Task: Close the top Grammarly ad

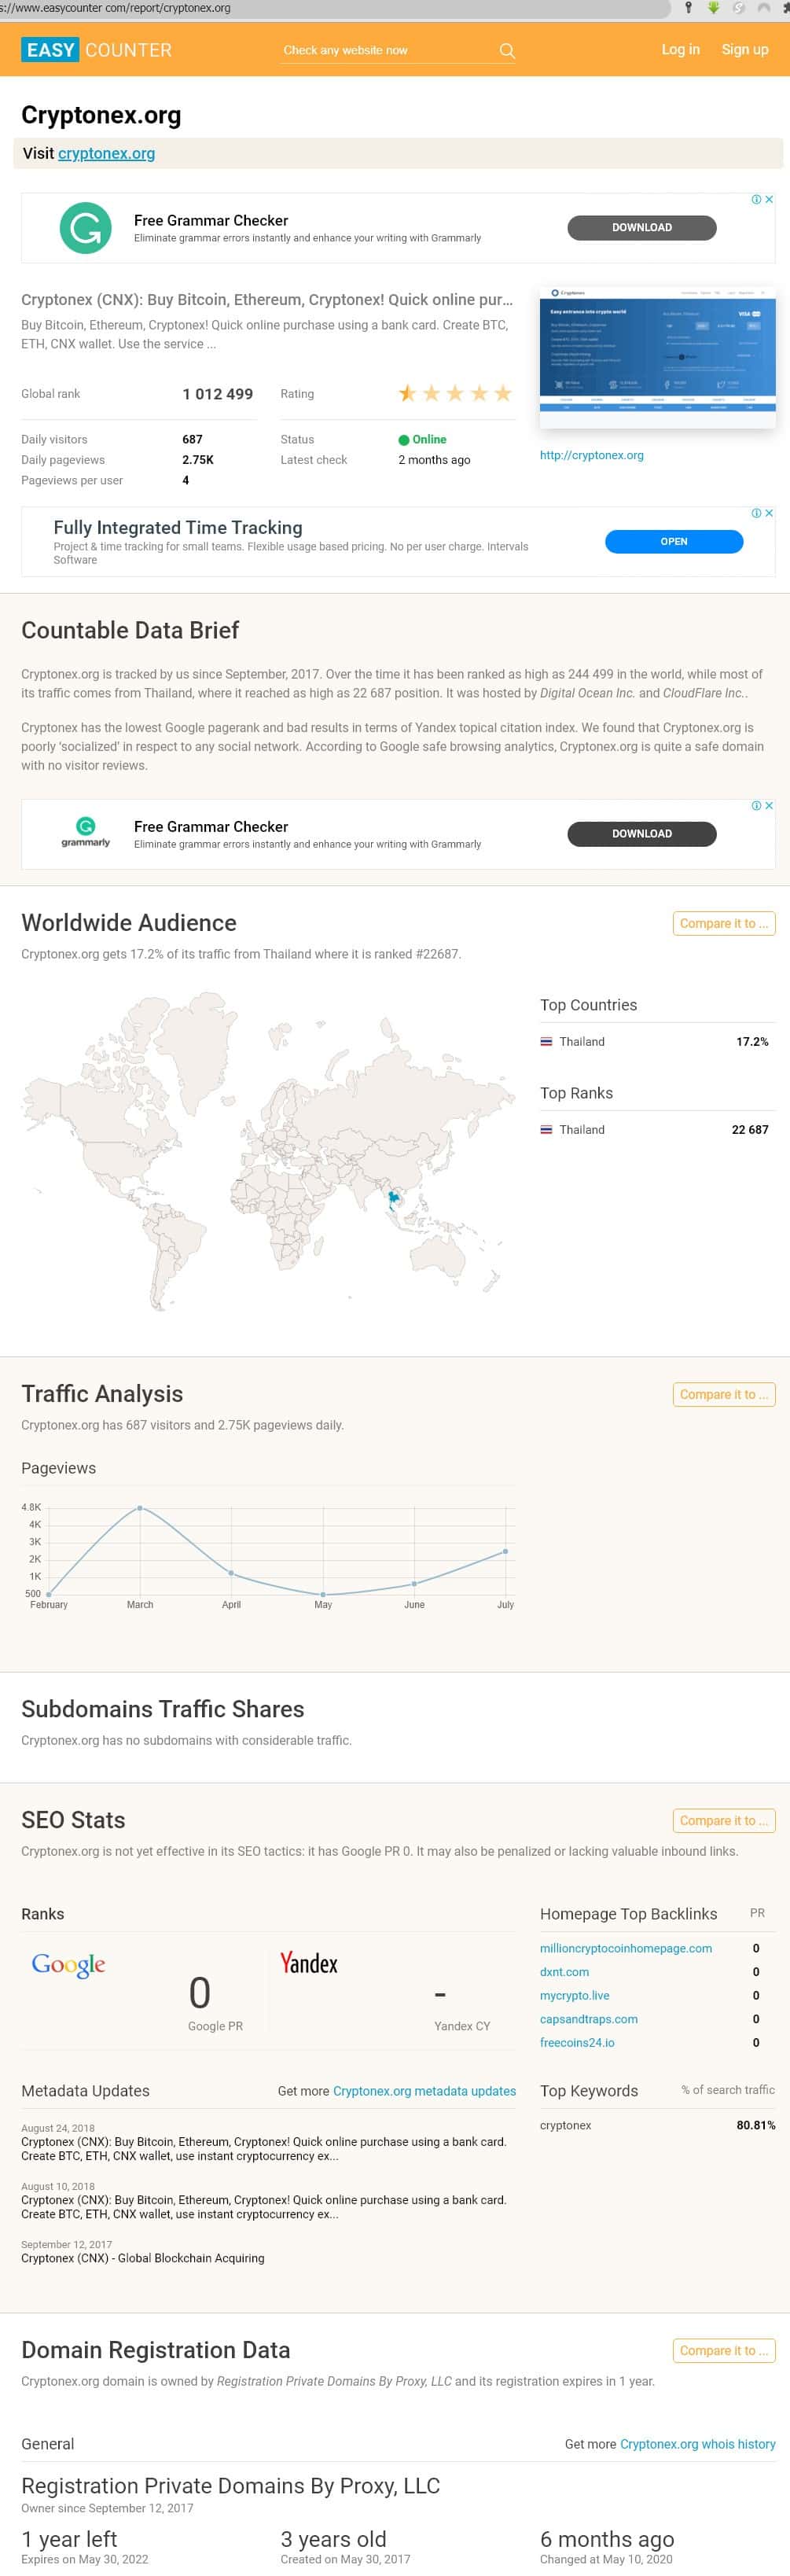Action: coord(769,200)
